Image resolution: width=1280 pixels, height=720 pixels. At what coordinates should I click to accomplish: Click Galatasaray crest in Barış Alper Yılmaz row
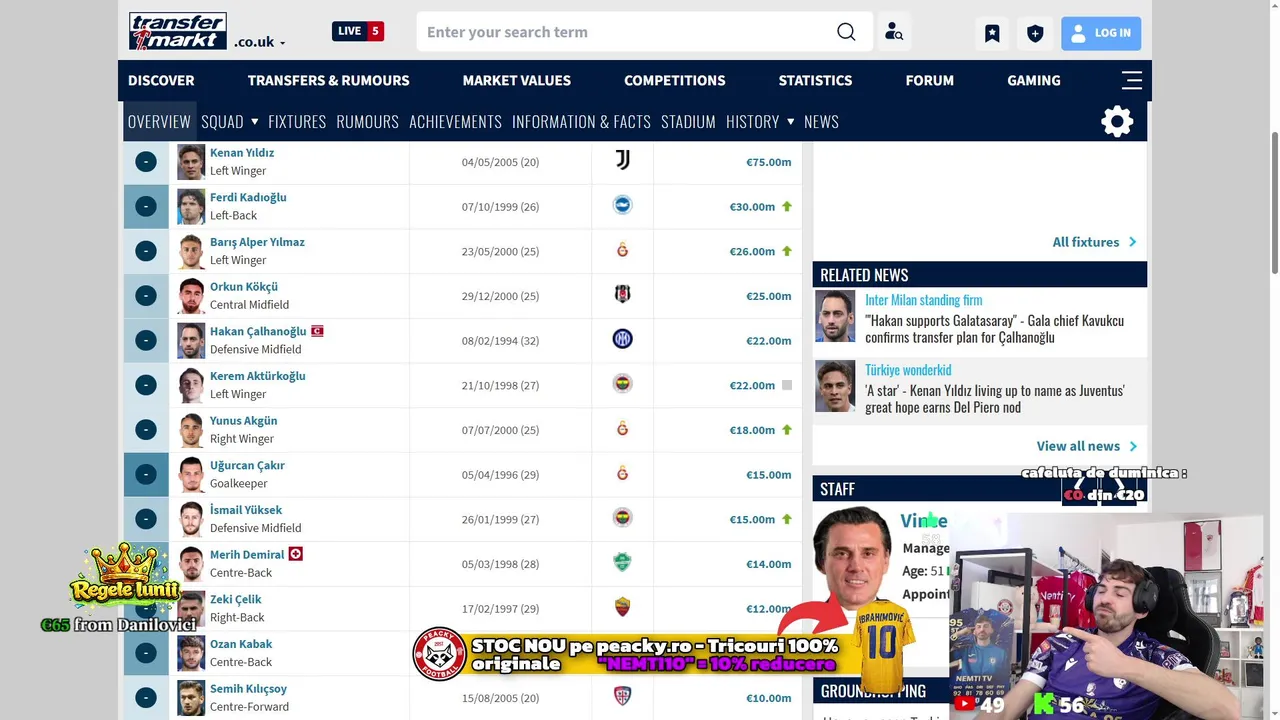(622, 250)
